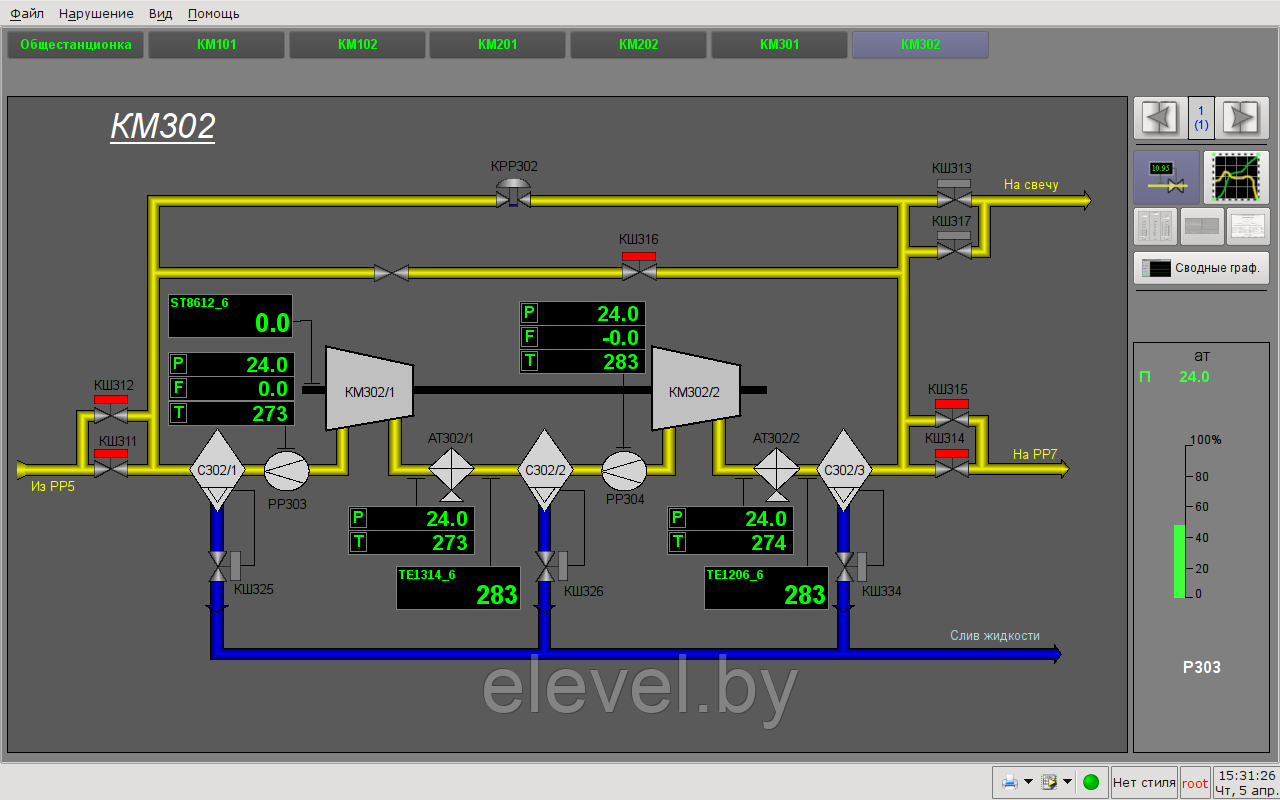
Task: Open the Нарушение menu
Action: [x=96, y=13]
